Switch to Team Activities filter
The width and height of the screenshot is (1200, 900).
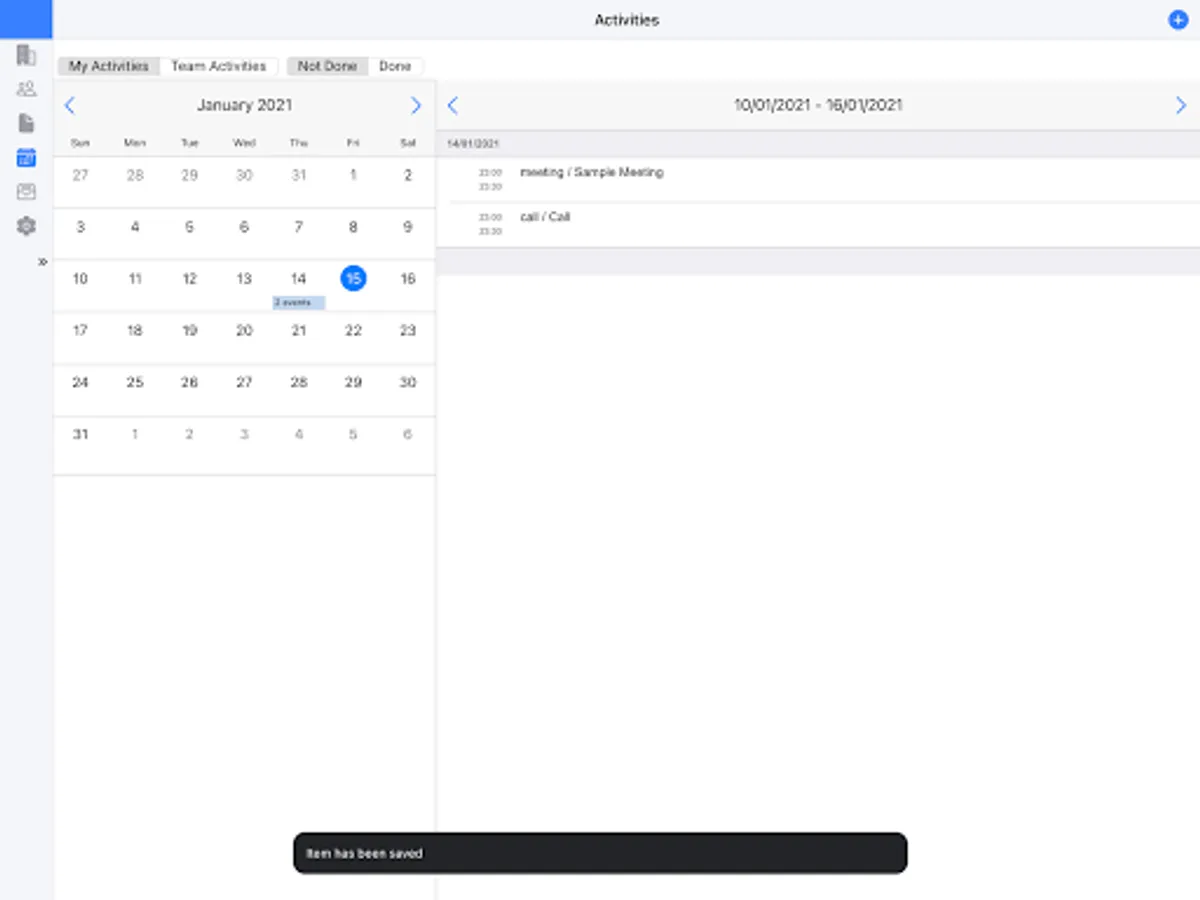point(219,66)
